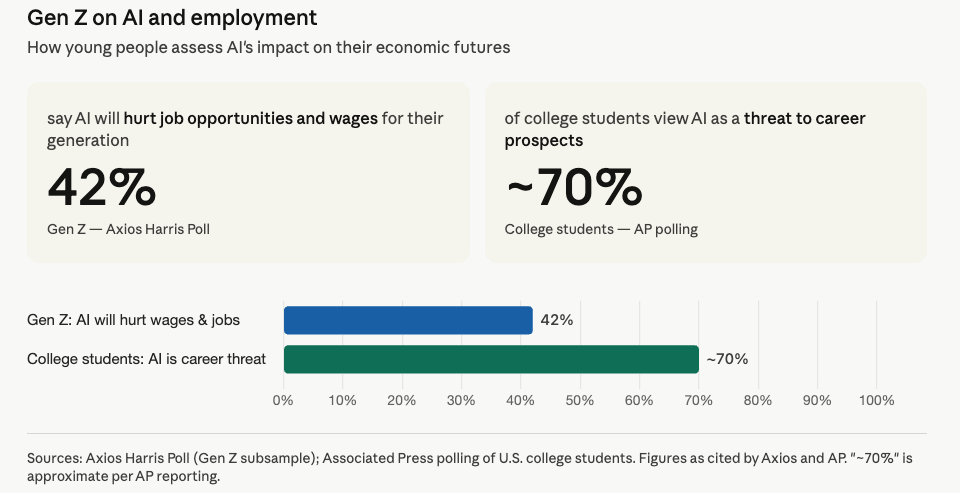The image size is (960, 493).
Task: Click the 'College students — AP polling' caption
Action: (601, 229)
